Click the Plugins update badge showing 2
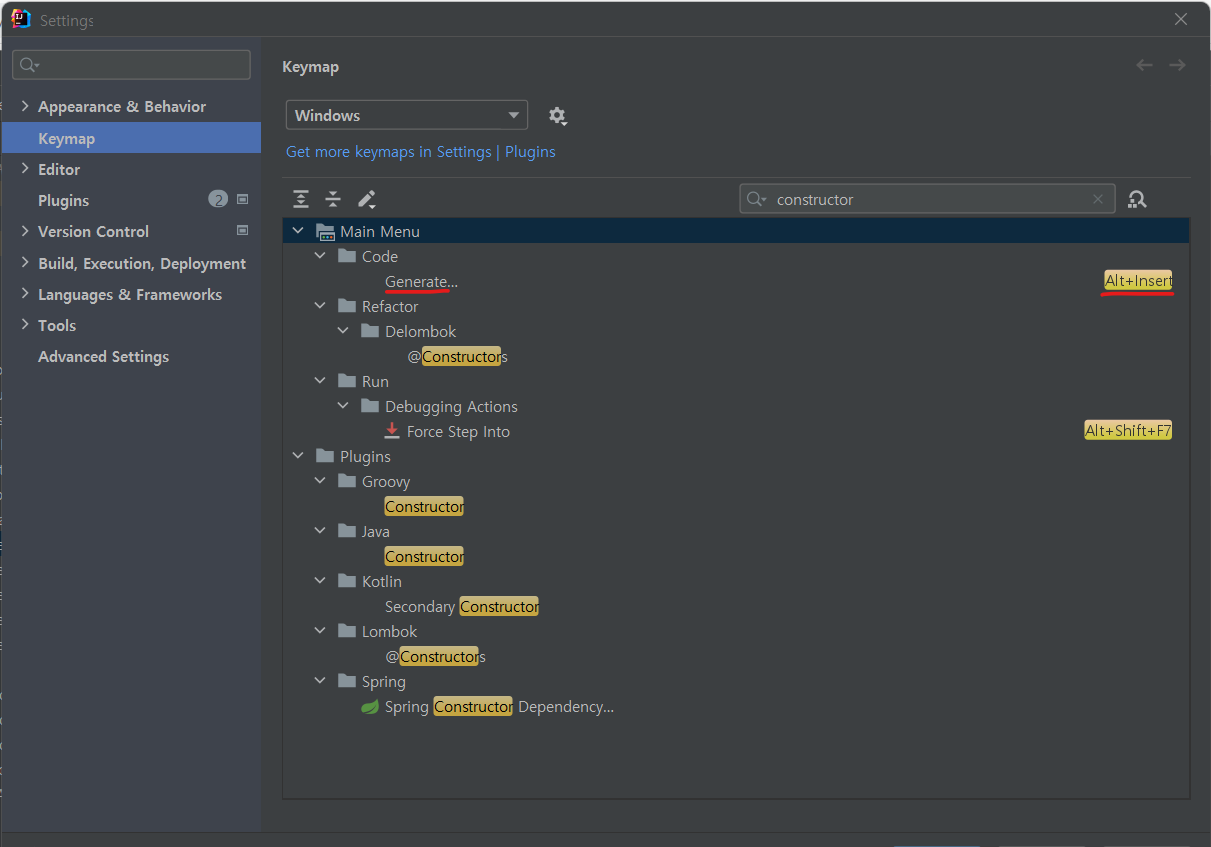The image size is (1211, 847). (218, 199)
